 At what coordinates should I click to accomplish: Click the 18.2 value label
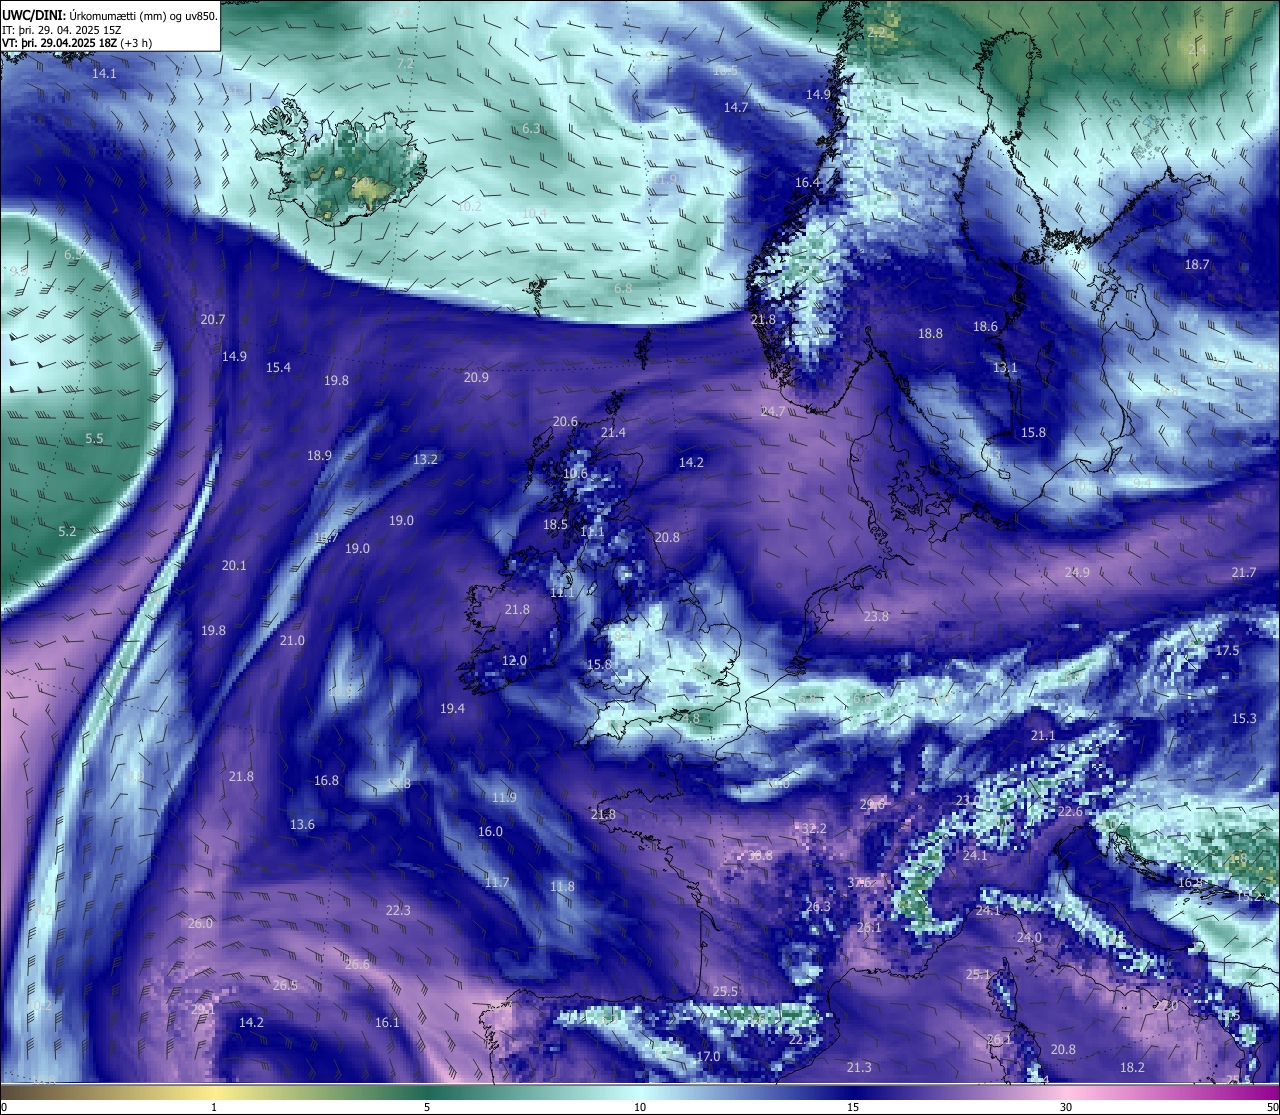tap(1132, 1068)
